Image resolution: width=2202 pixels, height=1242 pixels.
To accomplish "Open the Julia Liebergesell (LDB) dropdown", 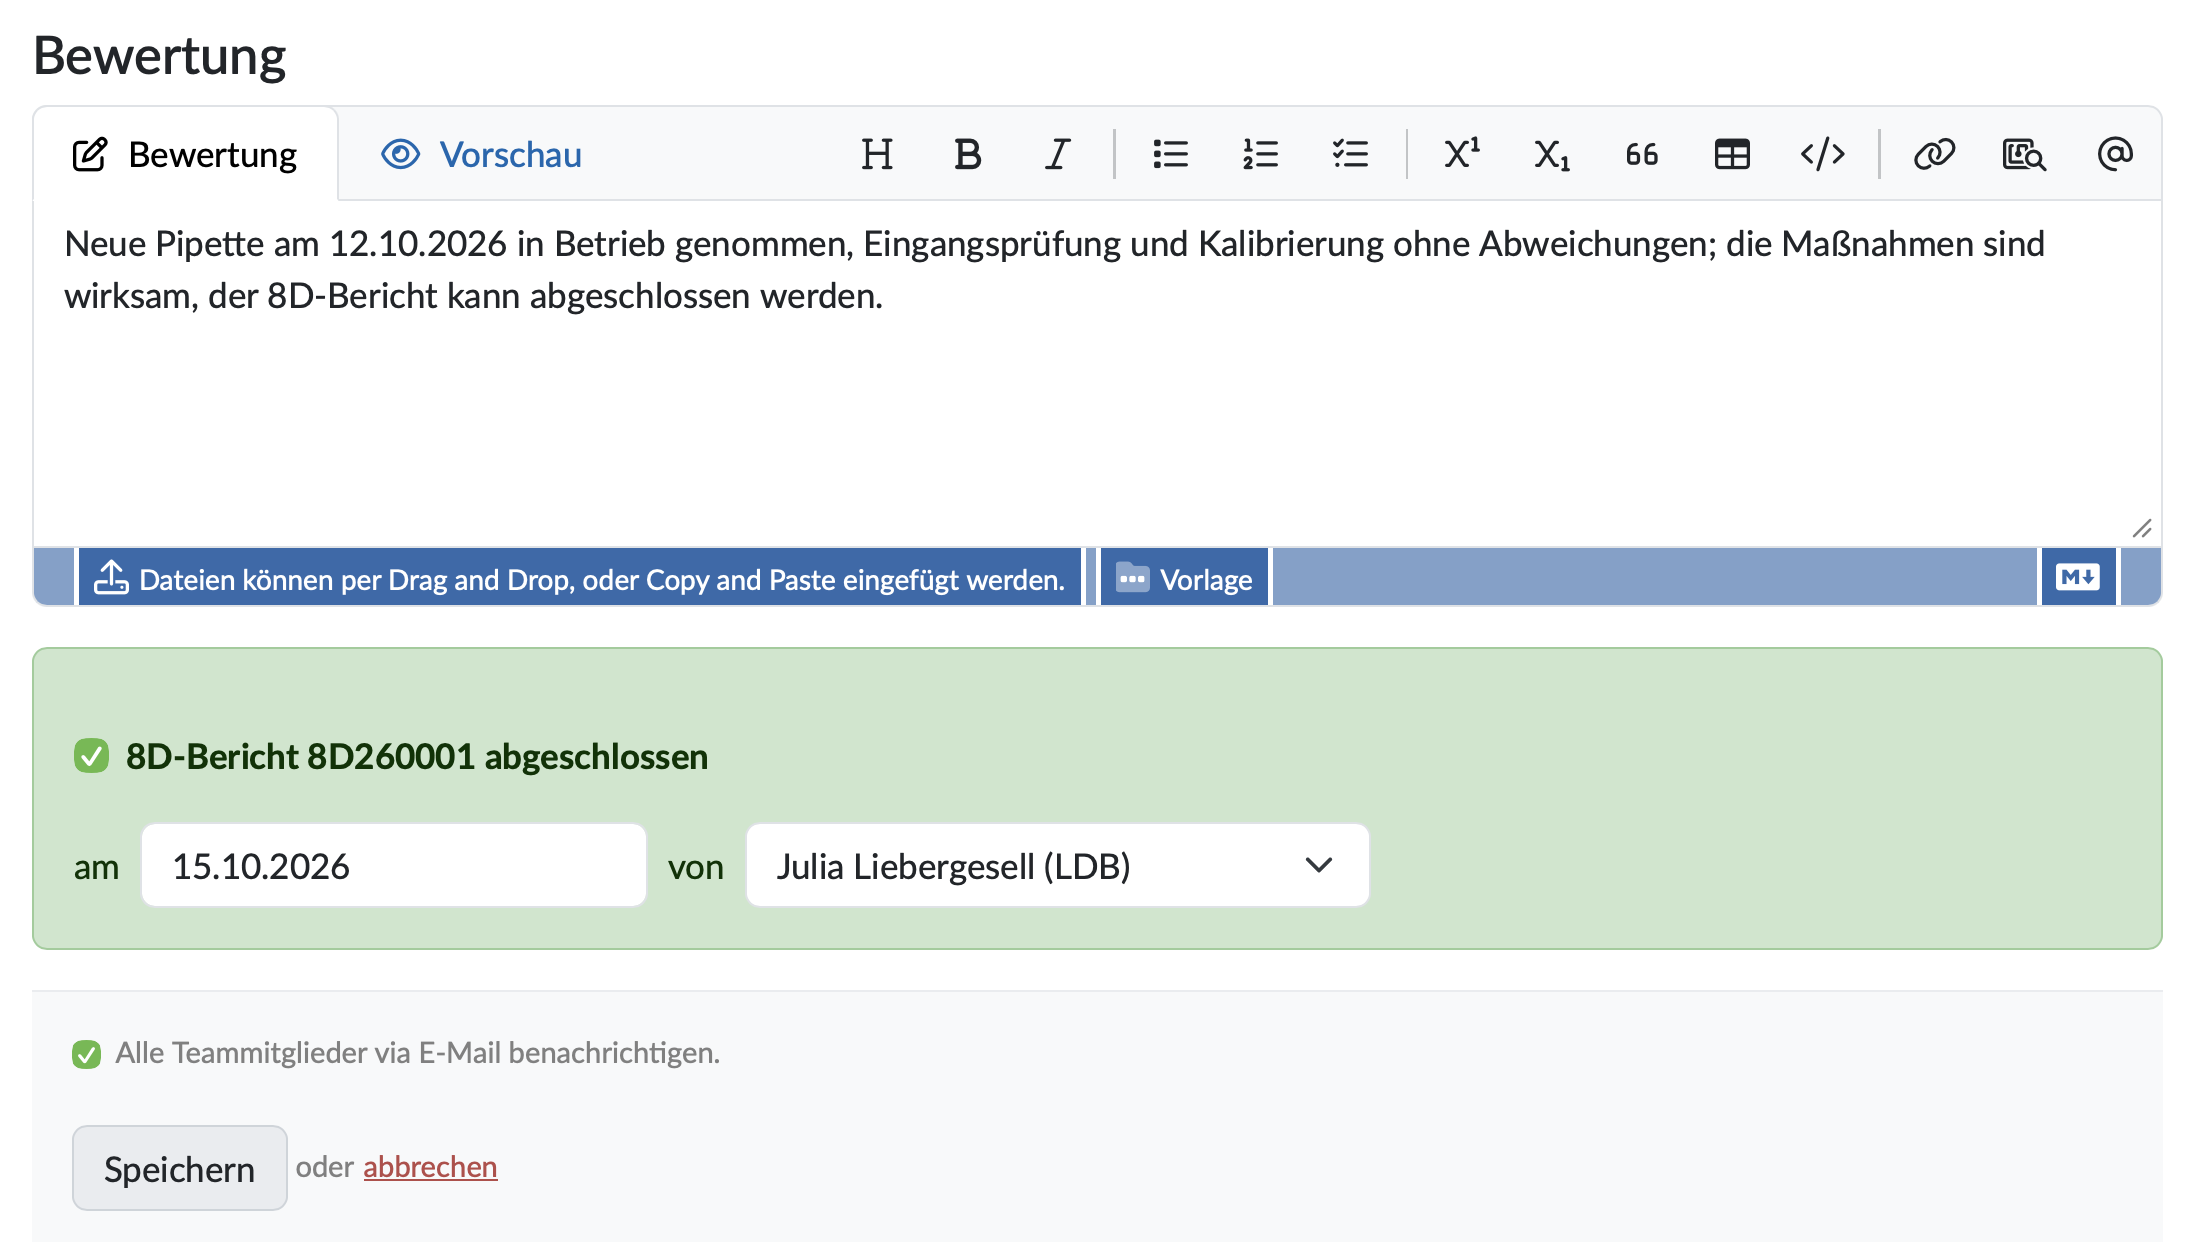I will (x=1058, y=866).
